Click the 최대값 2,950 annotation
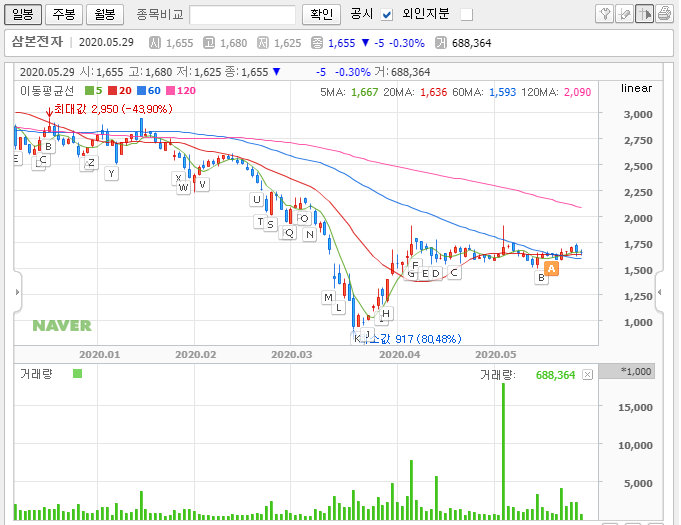Screen dimensions: 681x525 point(113,109)
